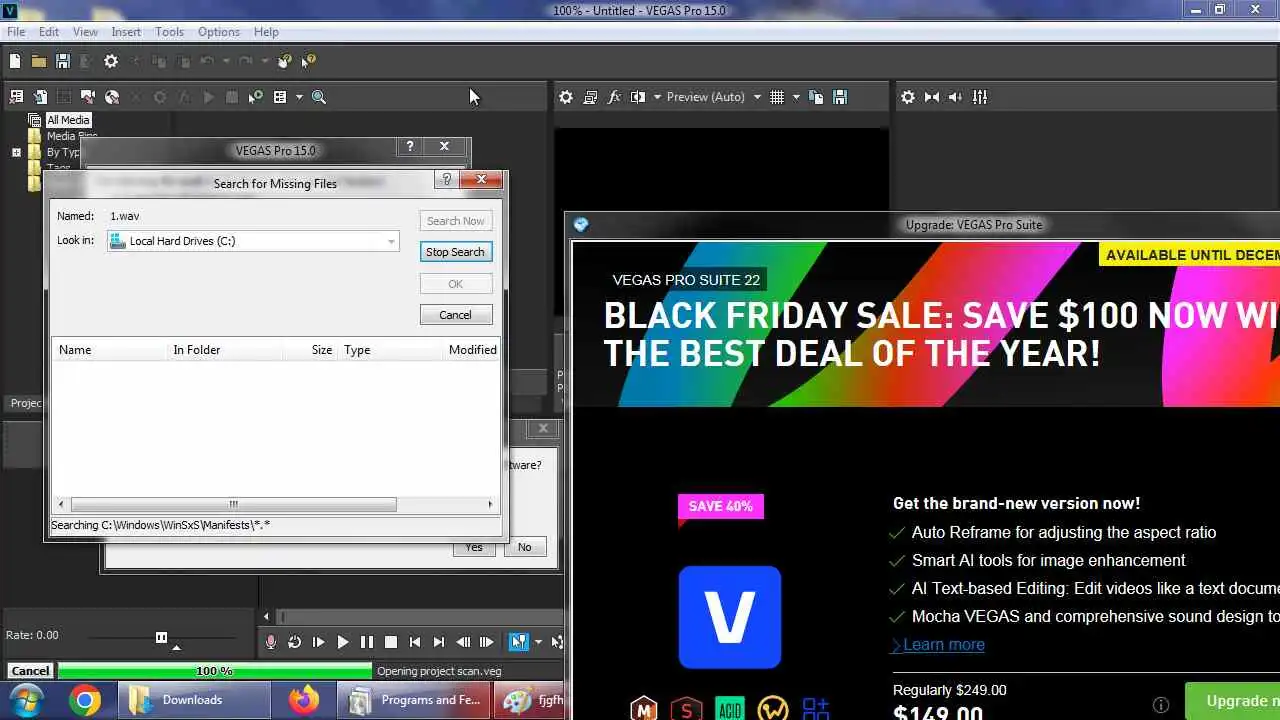Open the View menu

pos(85,32)
